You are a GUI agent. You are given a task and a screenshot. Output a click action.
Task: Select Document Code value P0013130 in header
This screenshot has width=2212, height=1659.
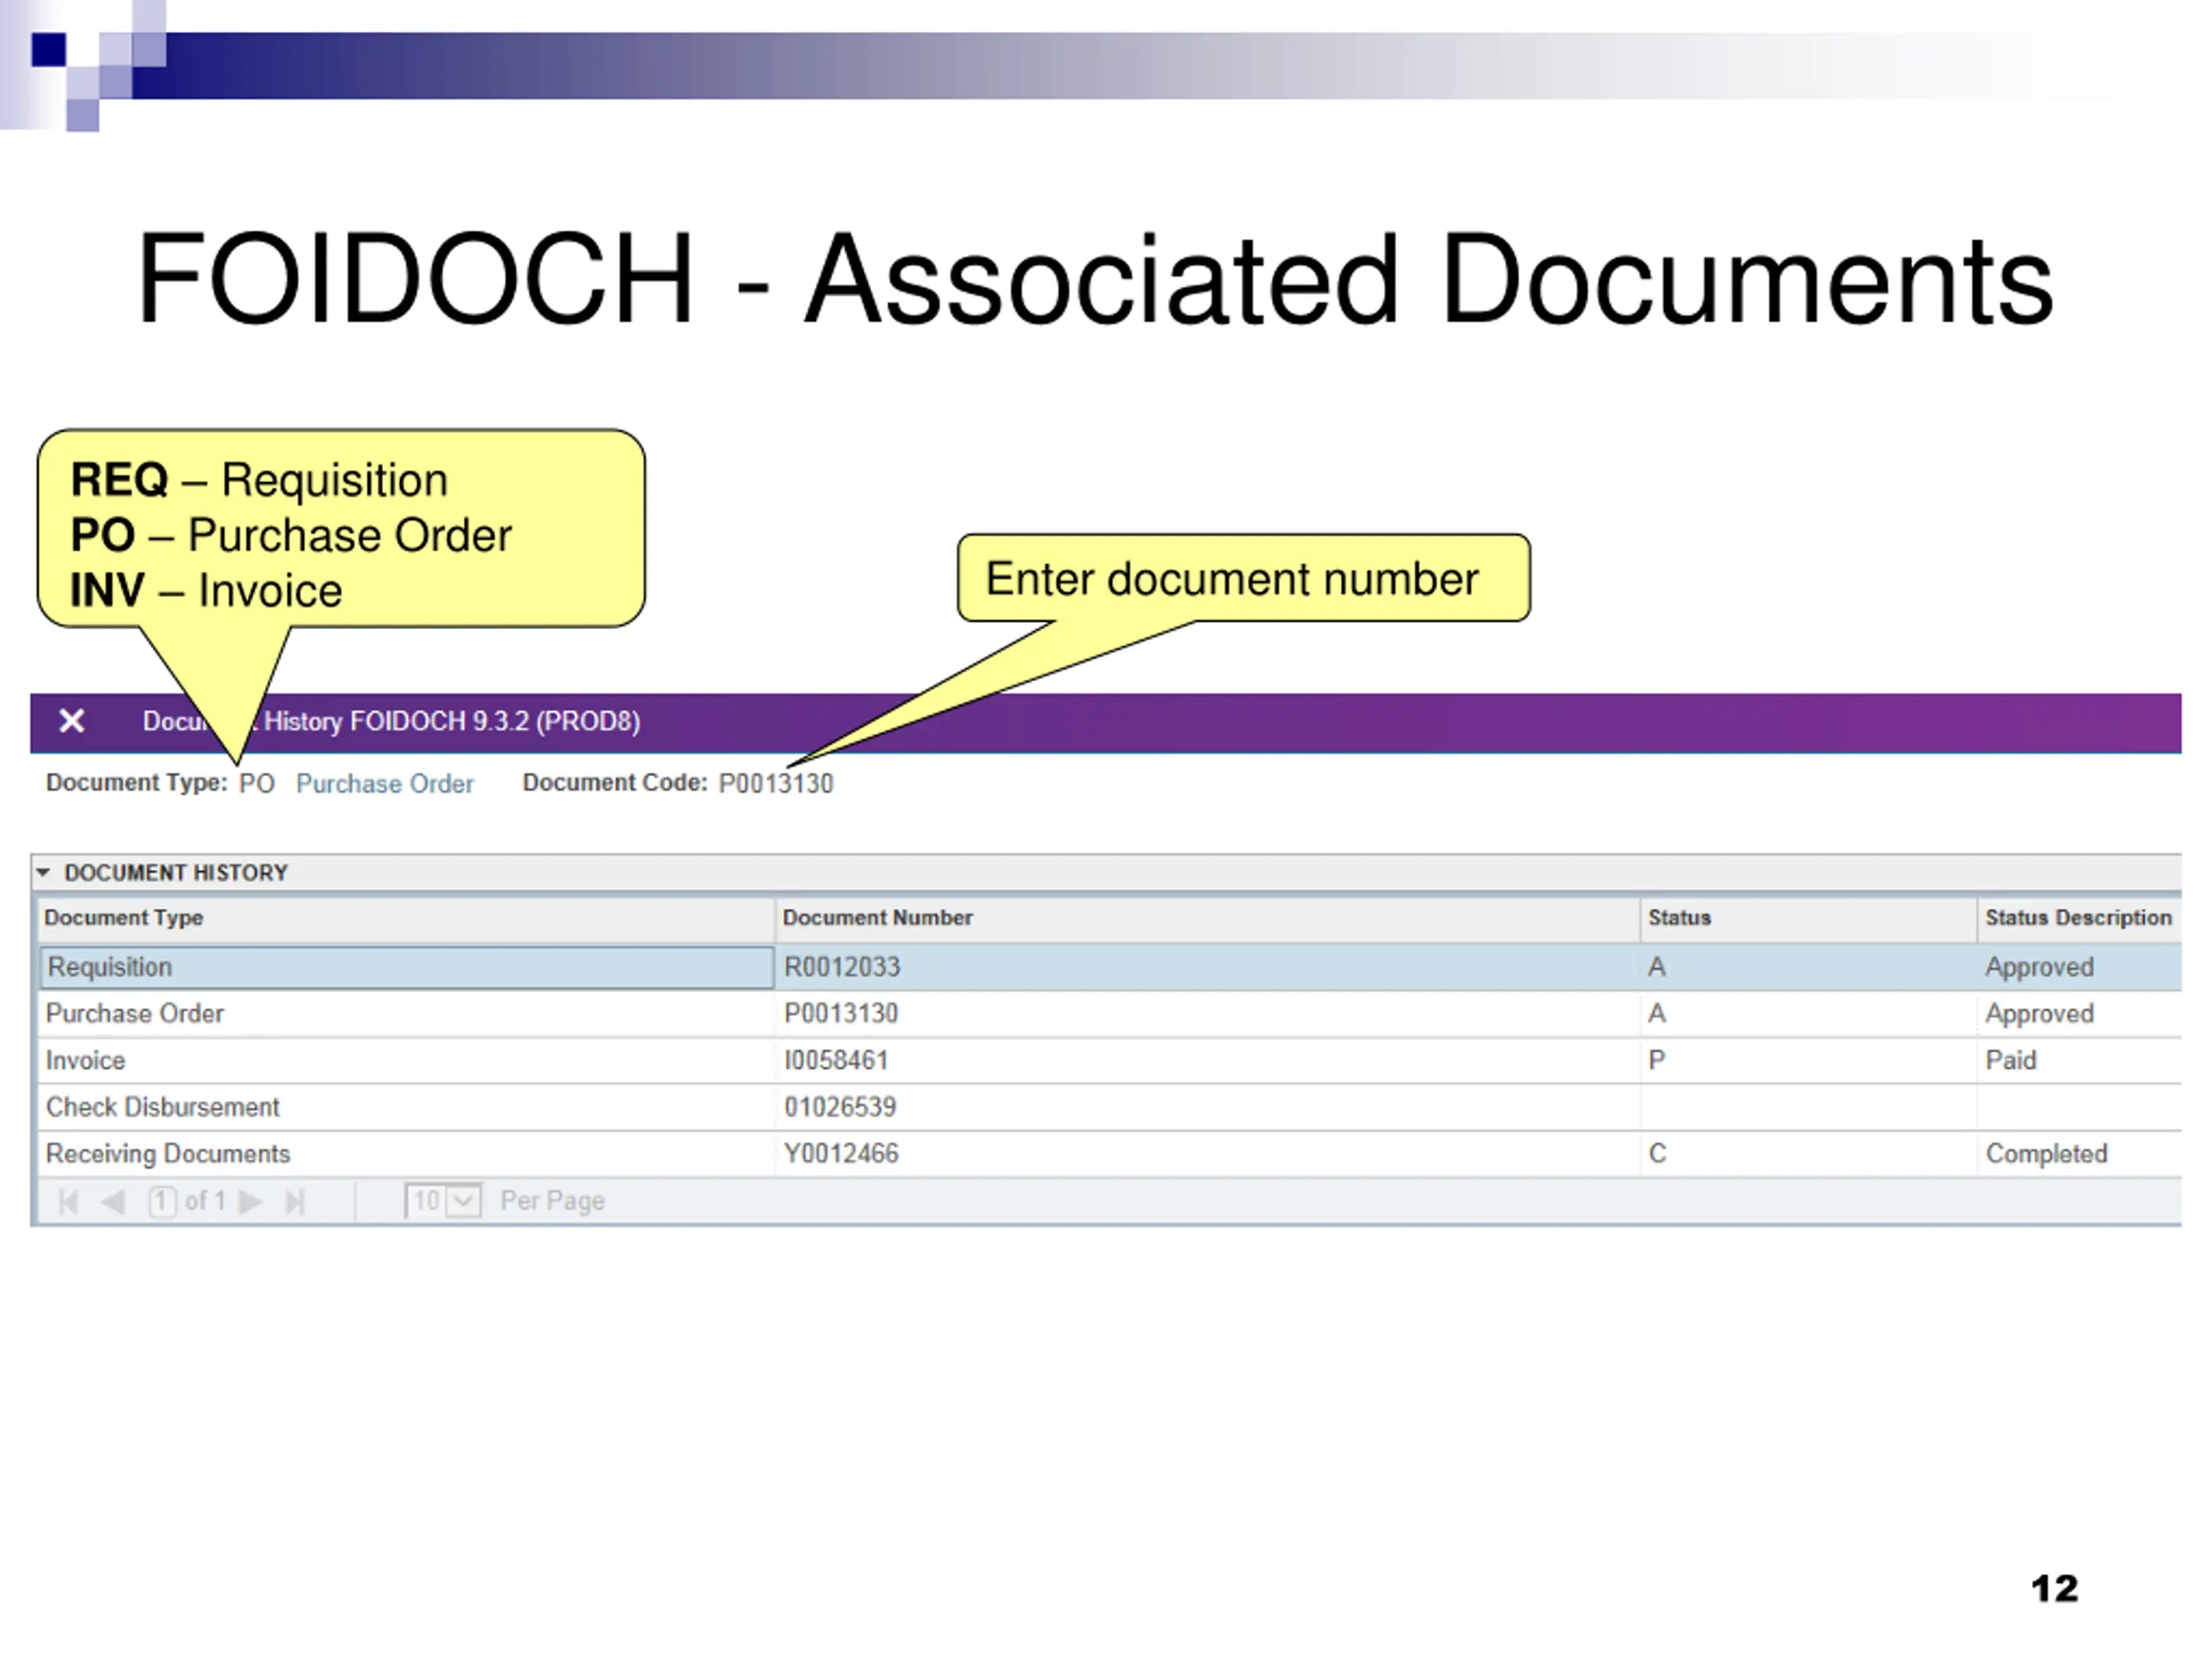(x=776, y=784)
